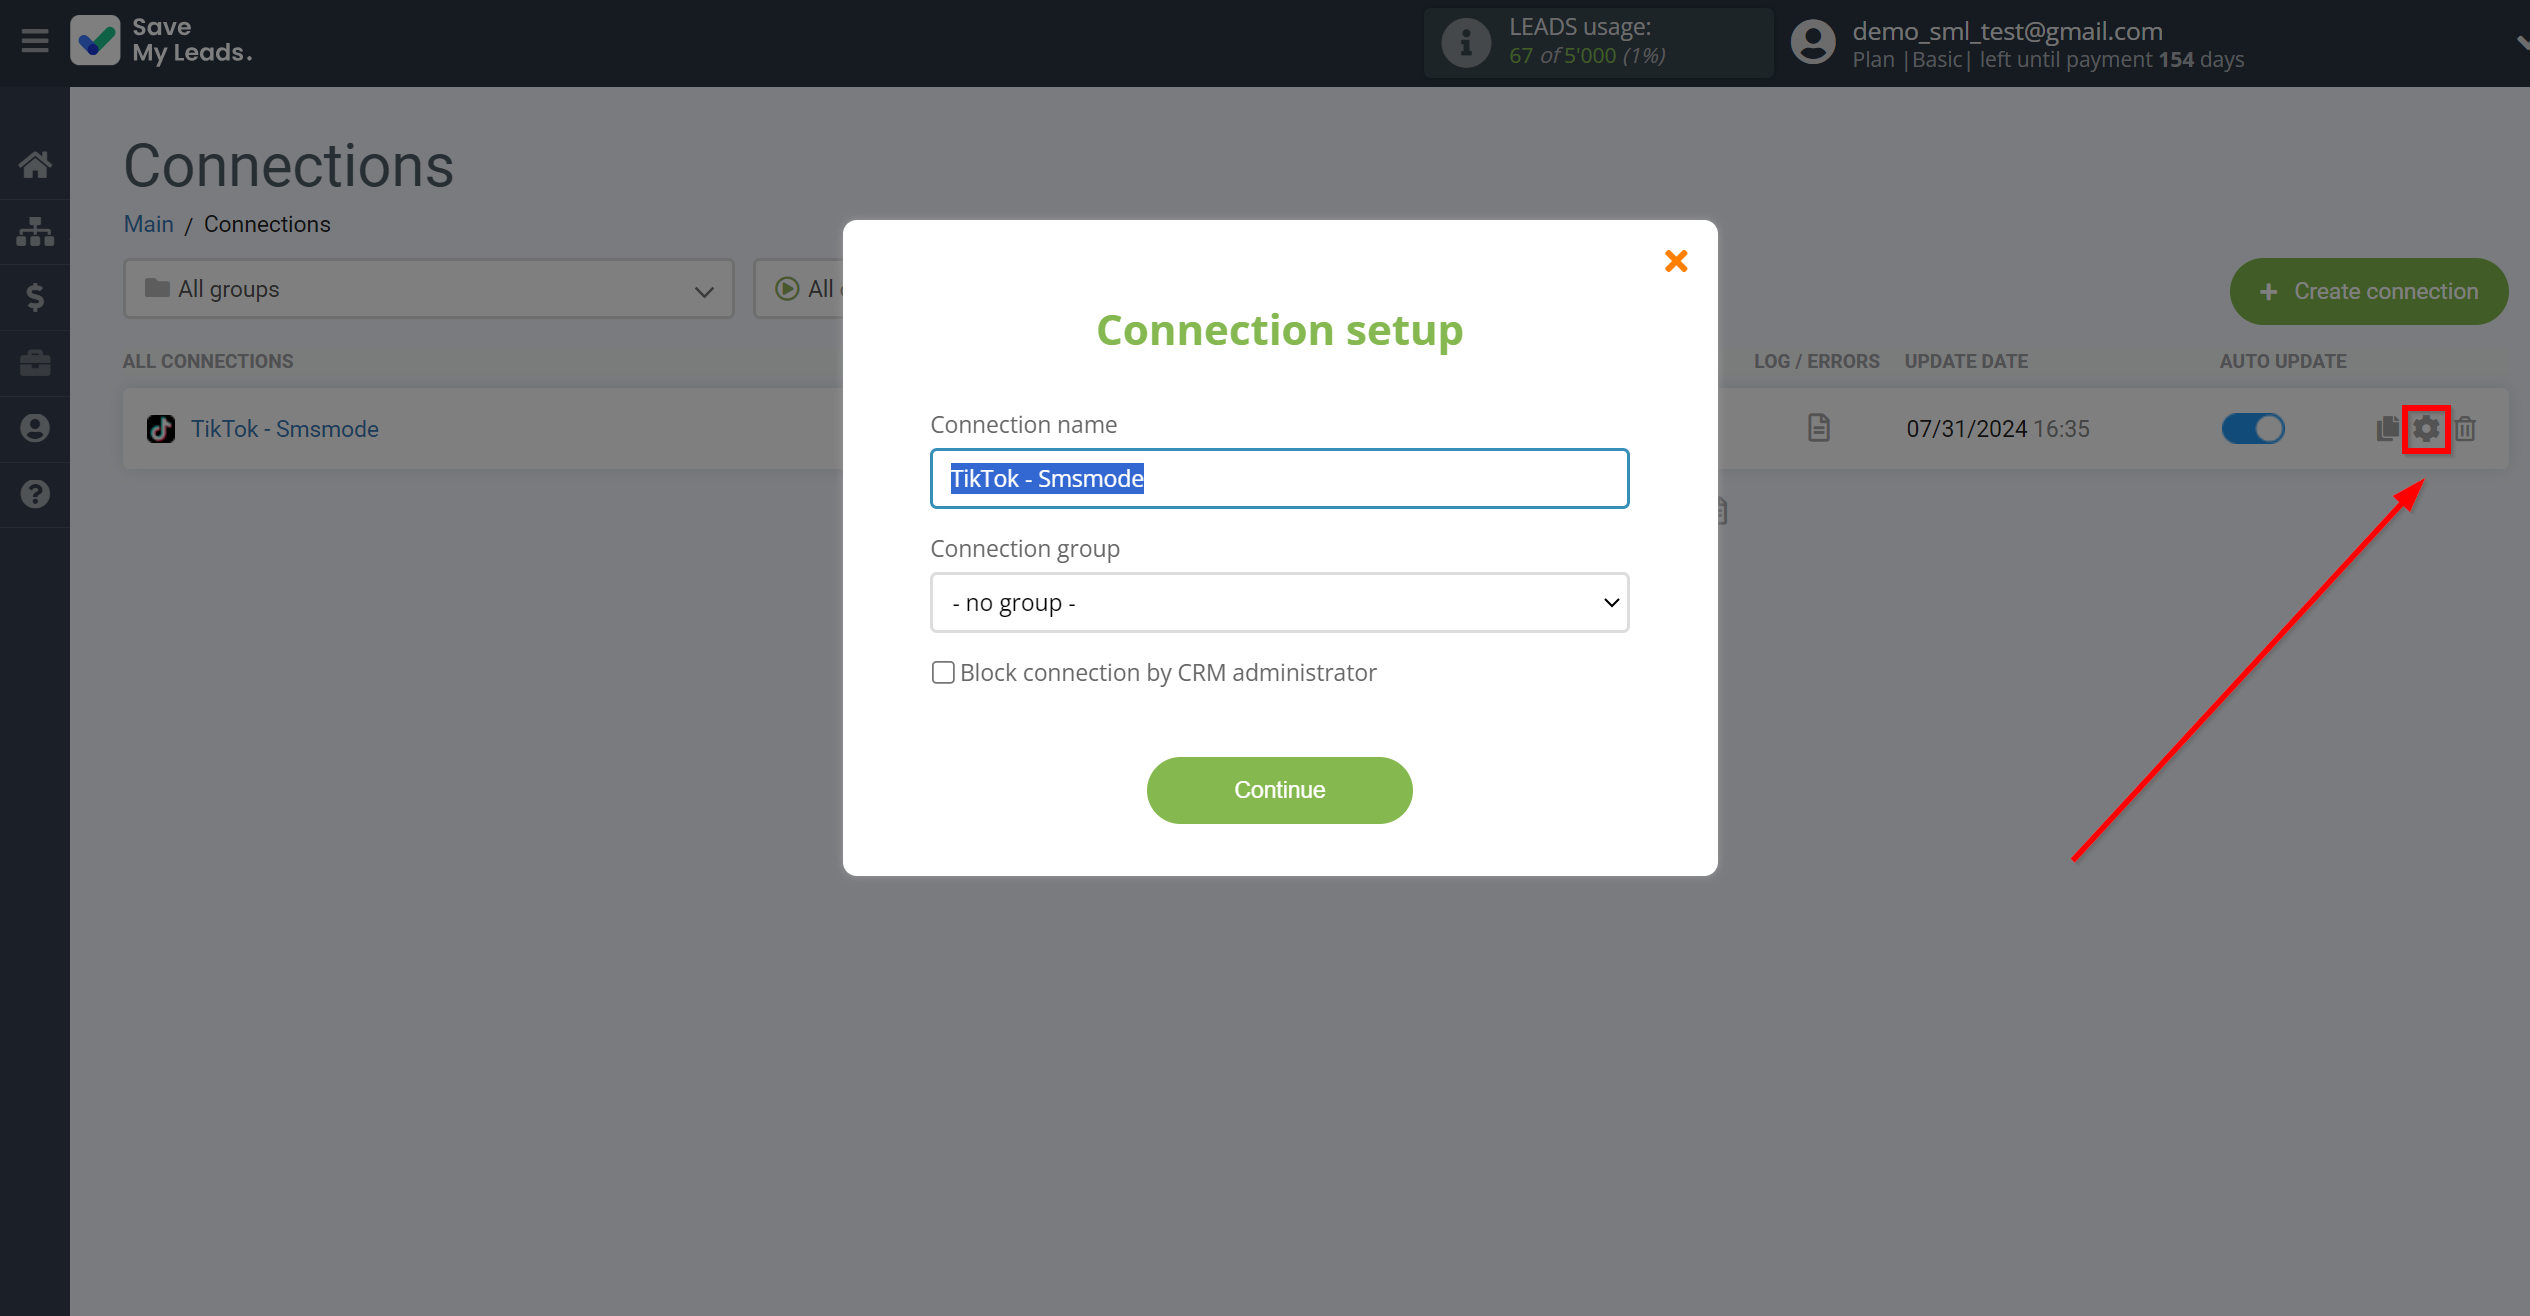The height and width of the screenshot is (1316, 2530).
Task: Enable Block connection by CRM administrator checkbox
Action: click(x=942, y=673)
